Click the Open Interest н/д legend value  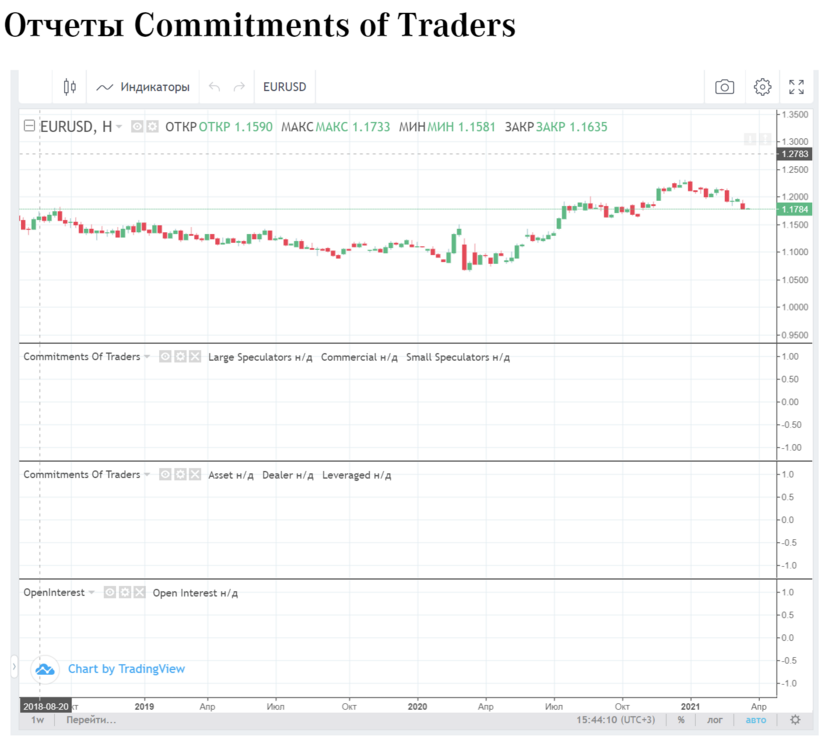coord(195,593)
